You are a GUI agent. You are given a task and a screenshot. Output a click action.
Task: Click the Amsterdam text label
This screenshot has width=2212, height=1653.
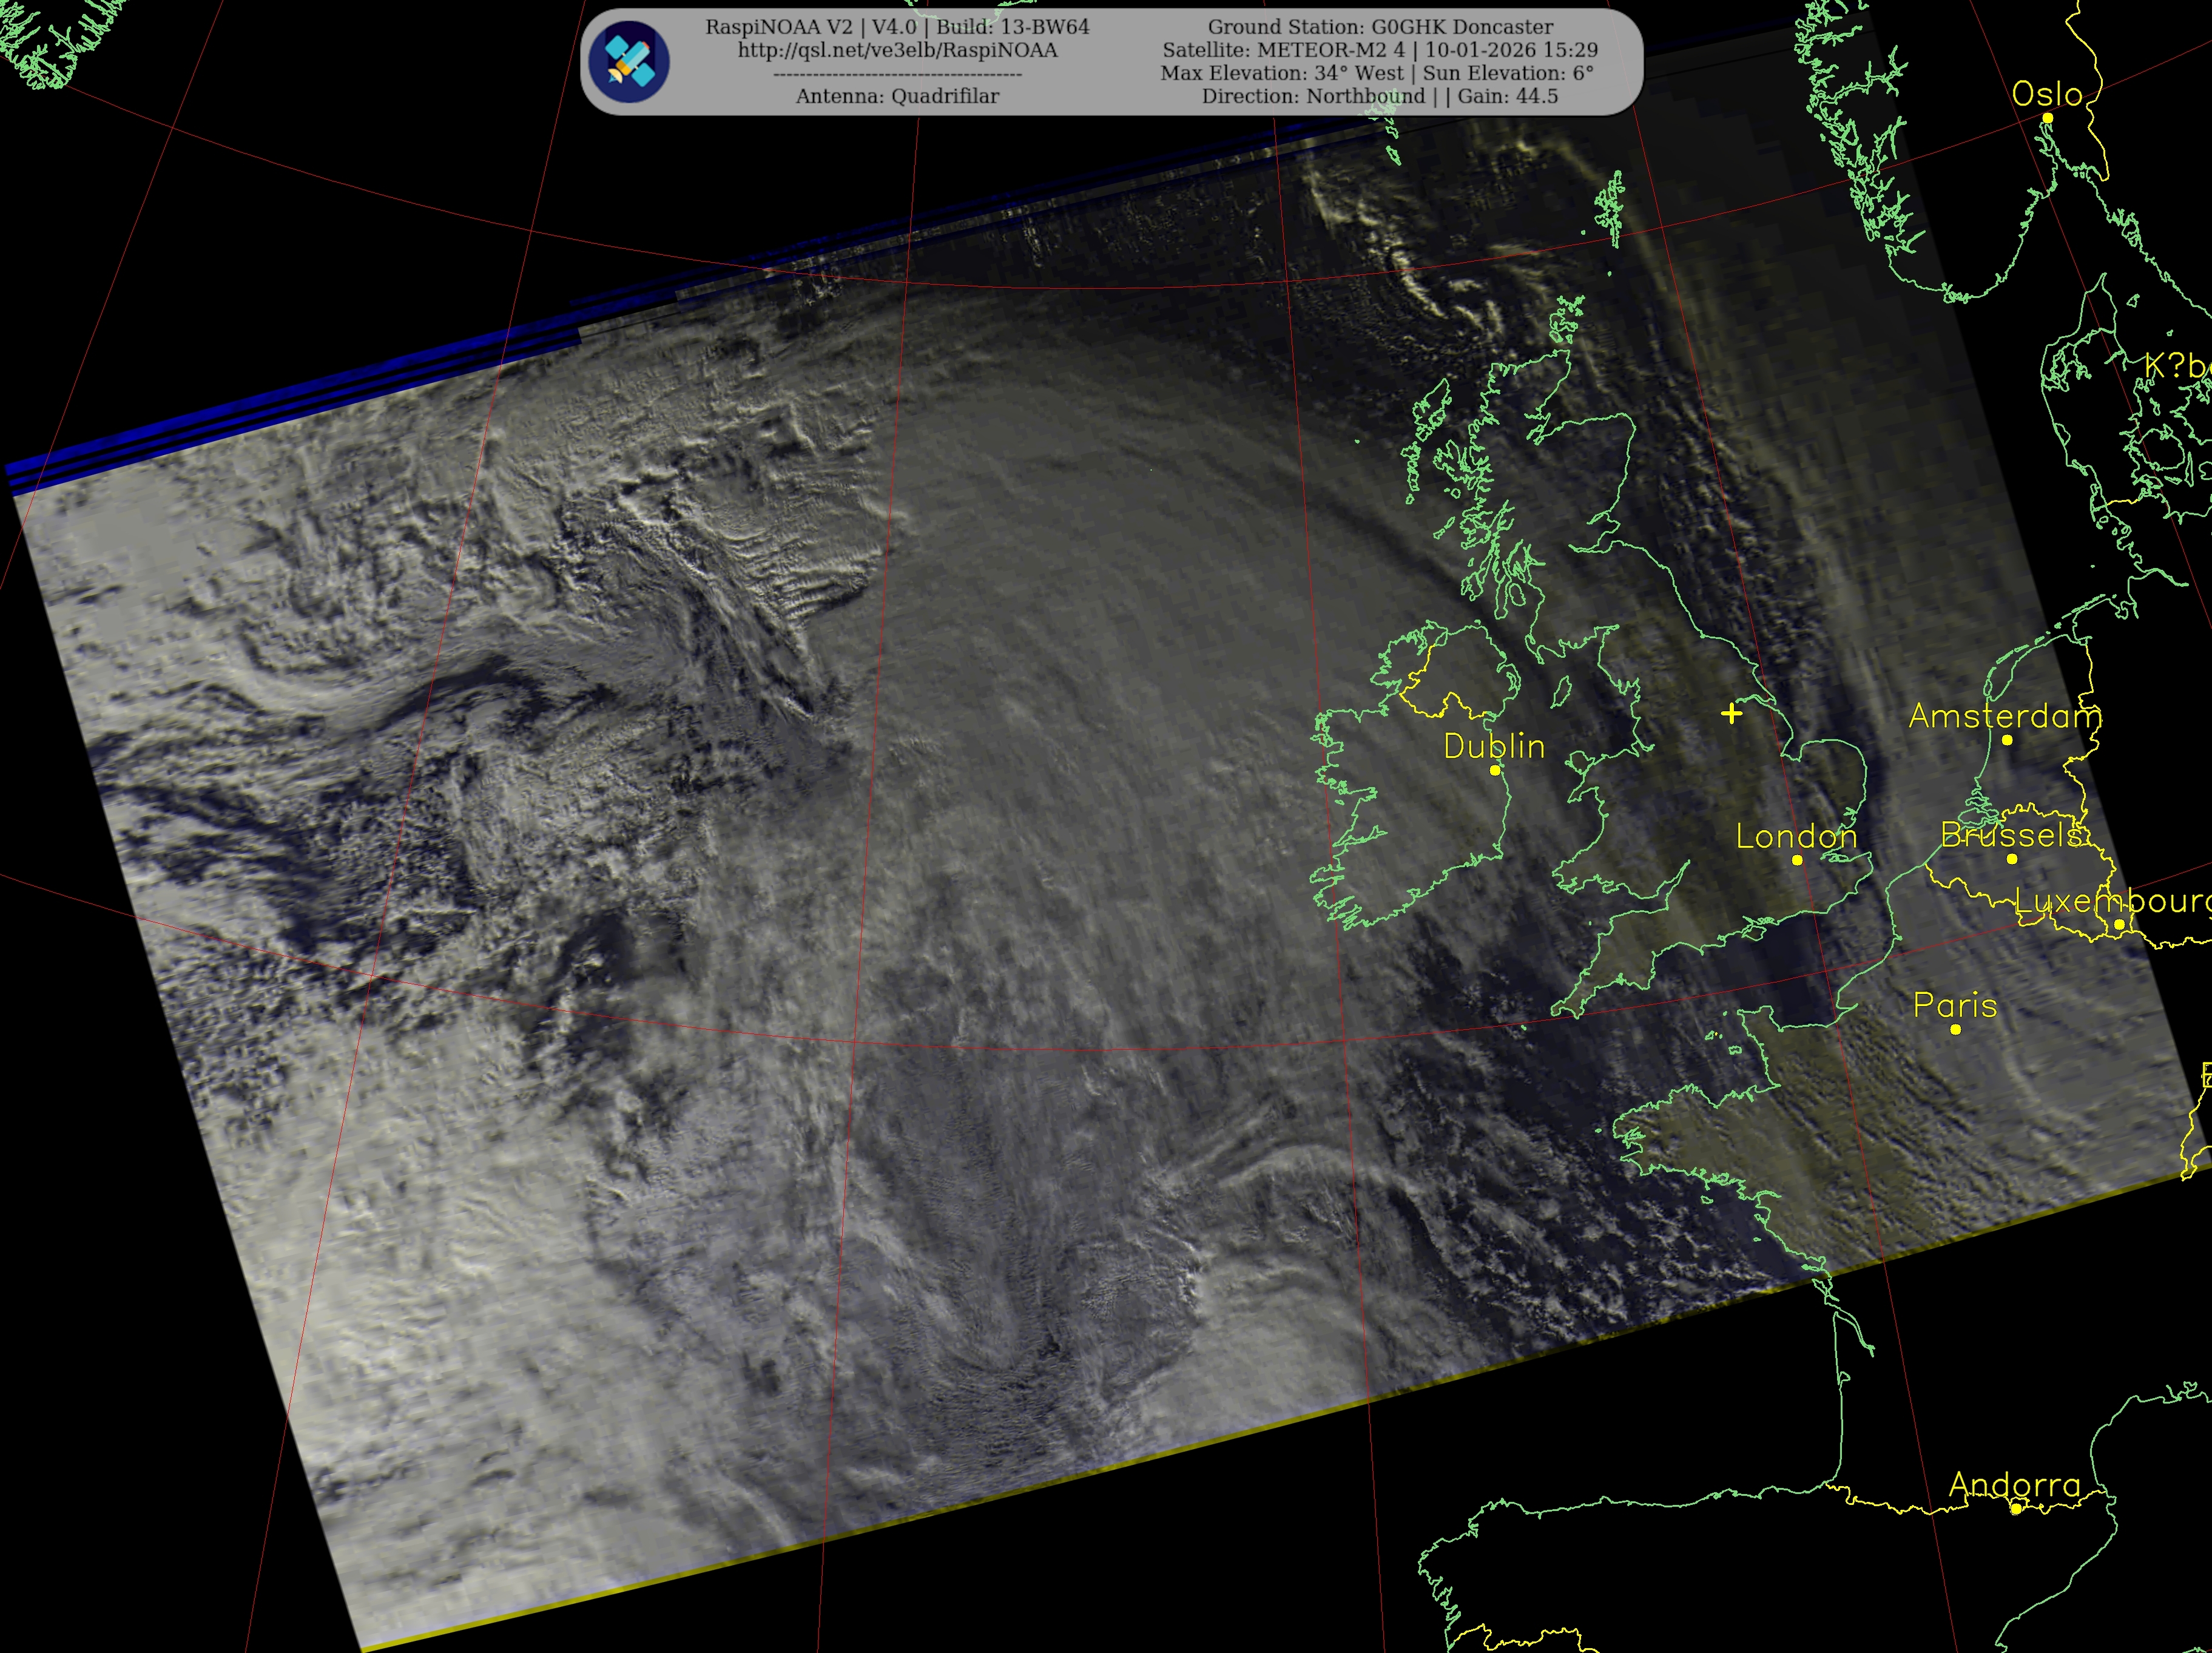(2005, 716)
